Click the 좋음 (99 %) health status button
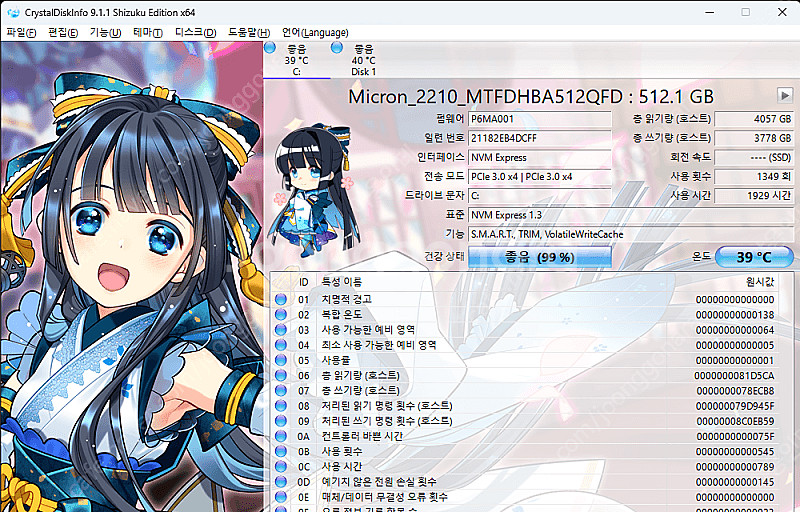Screen dimensions: 800x512 (x=540, y=257)
